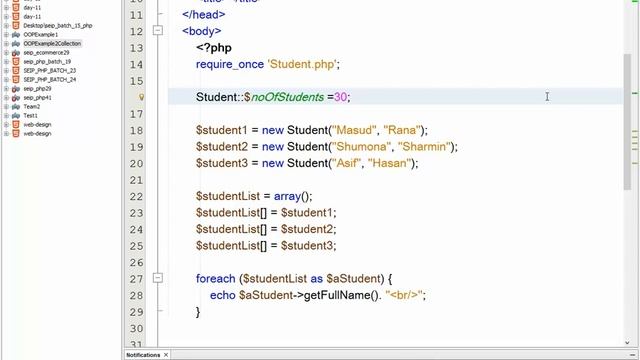Click the echo keyword on line 28
Viewport: 640px width, 360px height.
[x=222, y=295]
